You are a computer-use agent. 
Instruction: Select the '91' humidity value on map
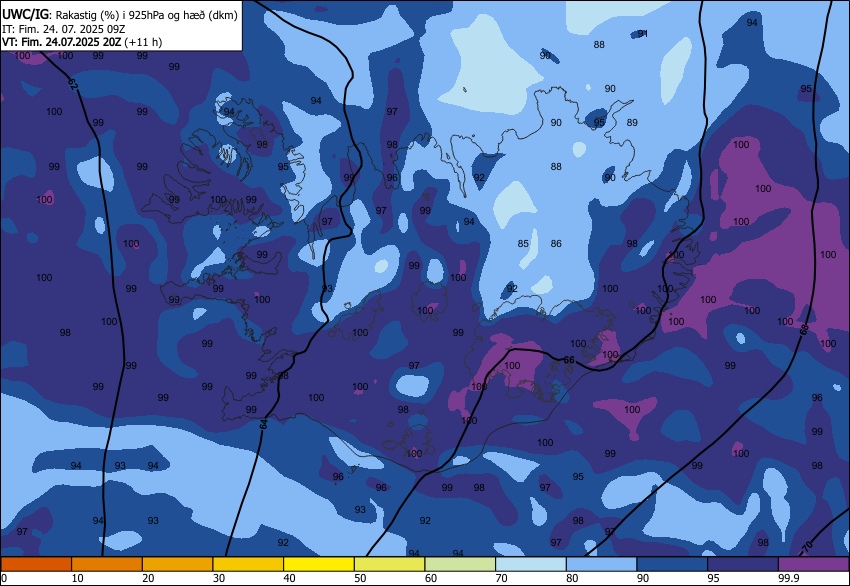[642, 34]
